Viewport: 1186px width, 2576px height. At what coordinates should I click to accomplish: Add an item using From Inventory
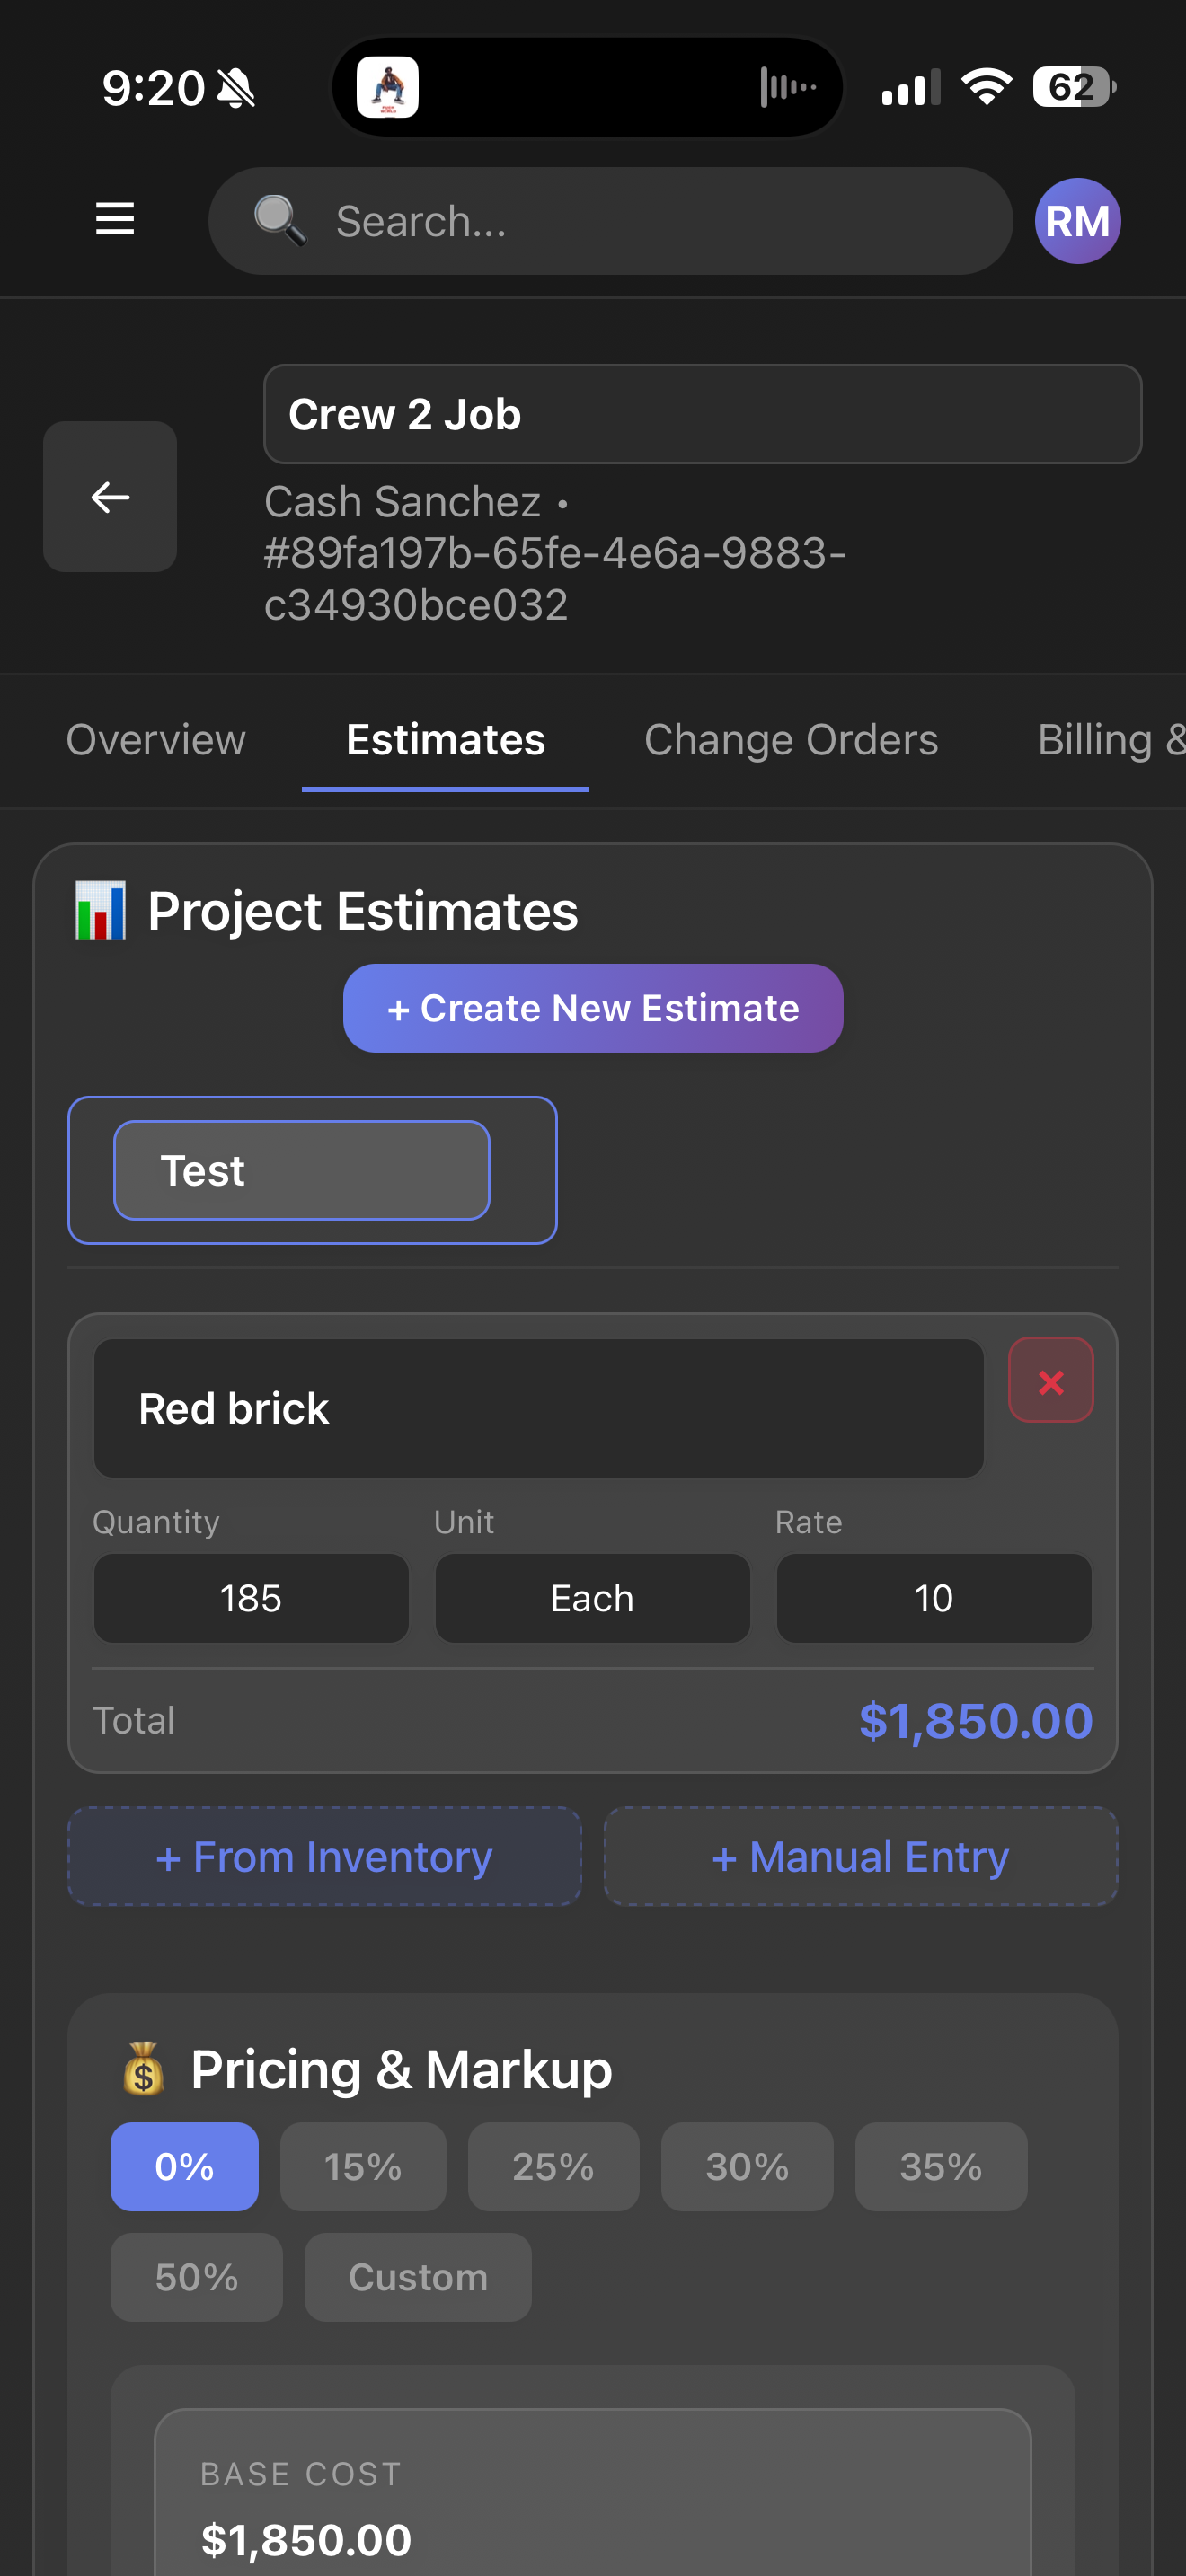pos(323,1856)
